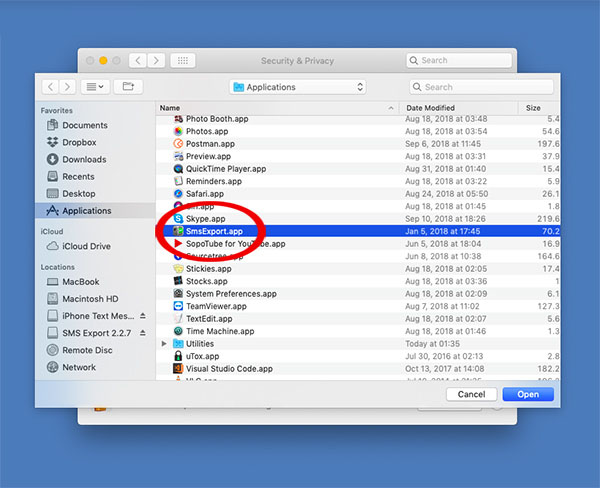Click the Security & Privacy Search field
Image resolution: width=600 pixels, height=488 pixels.
(x=459, y=60)
